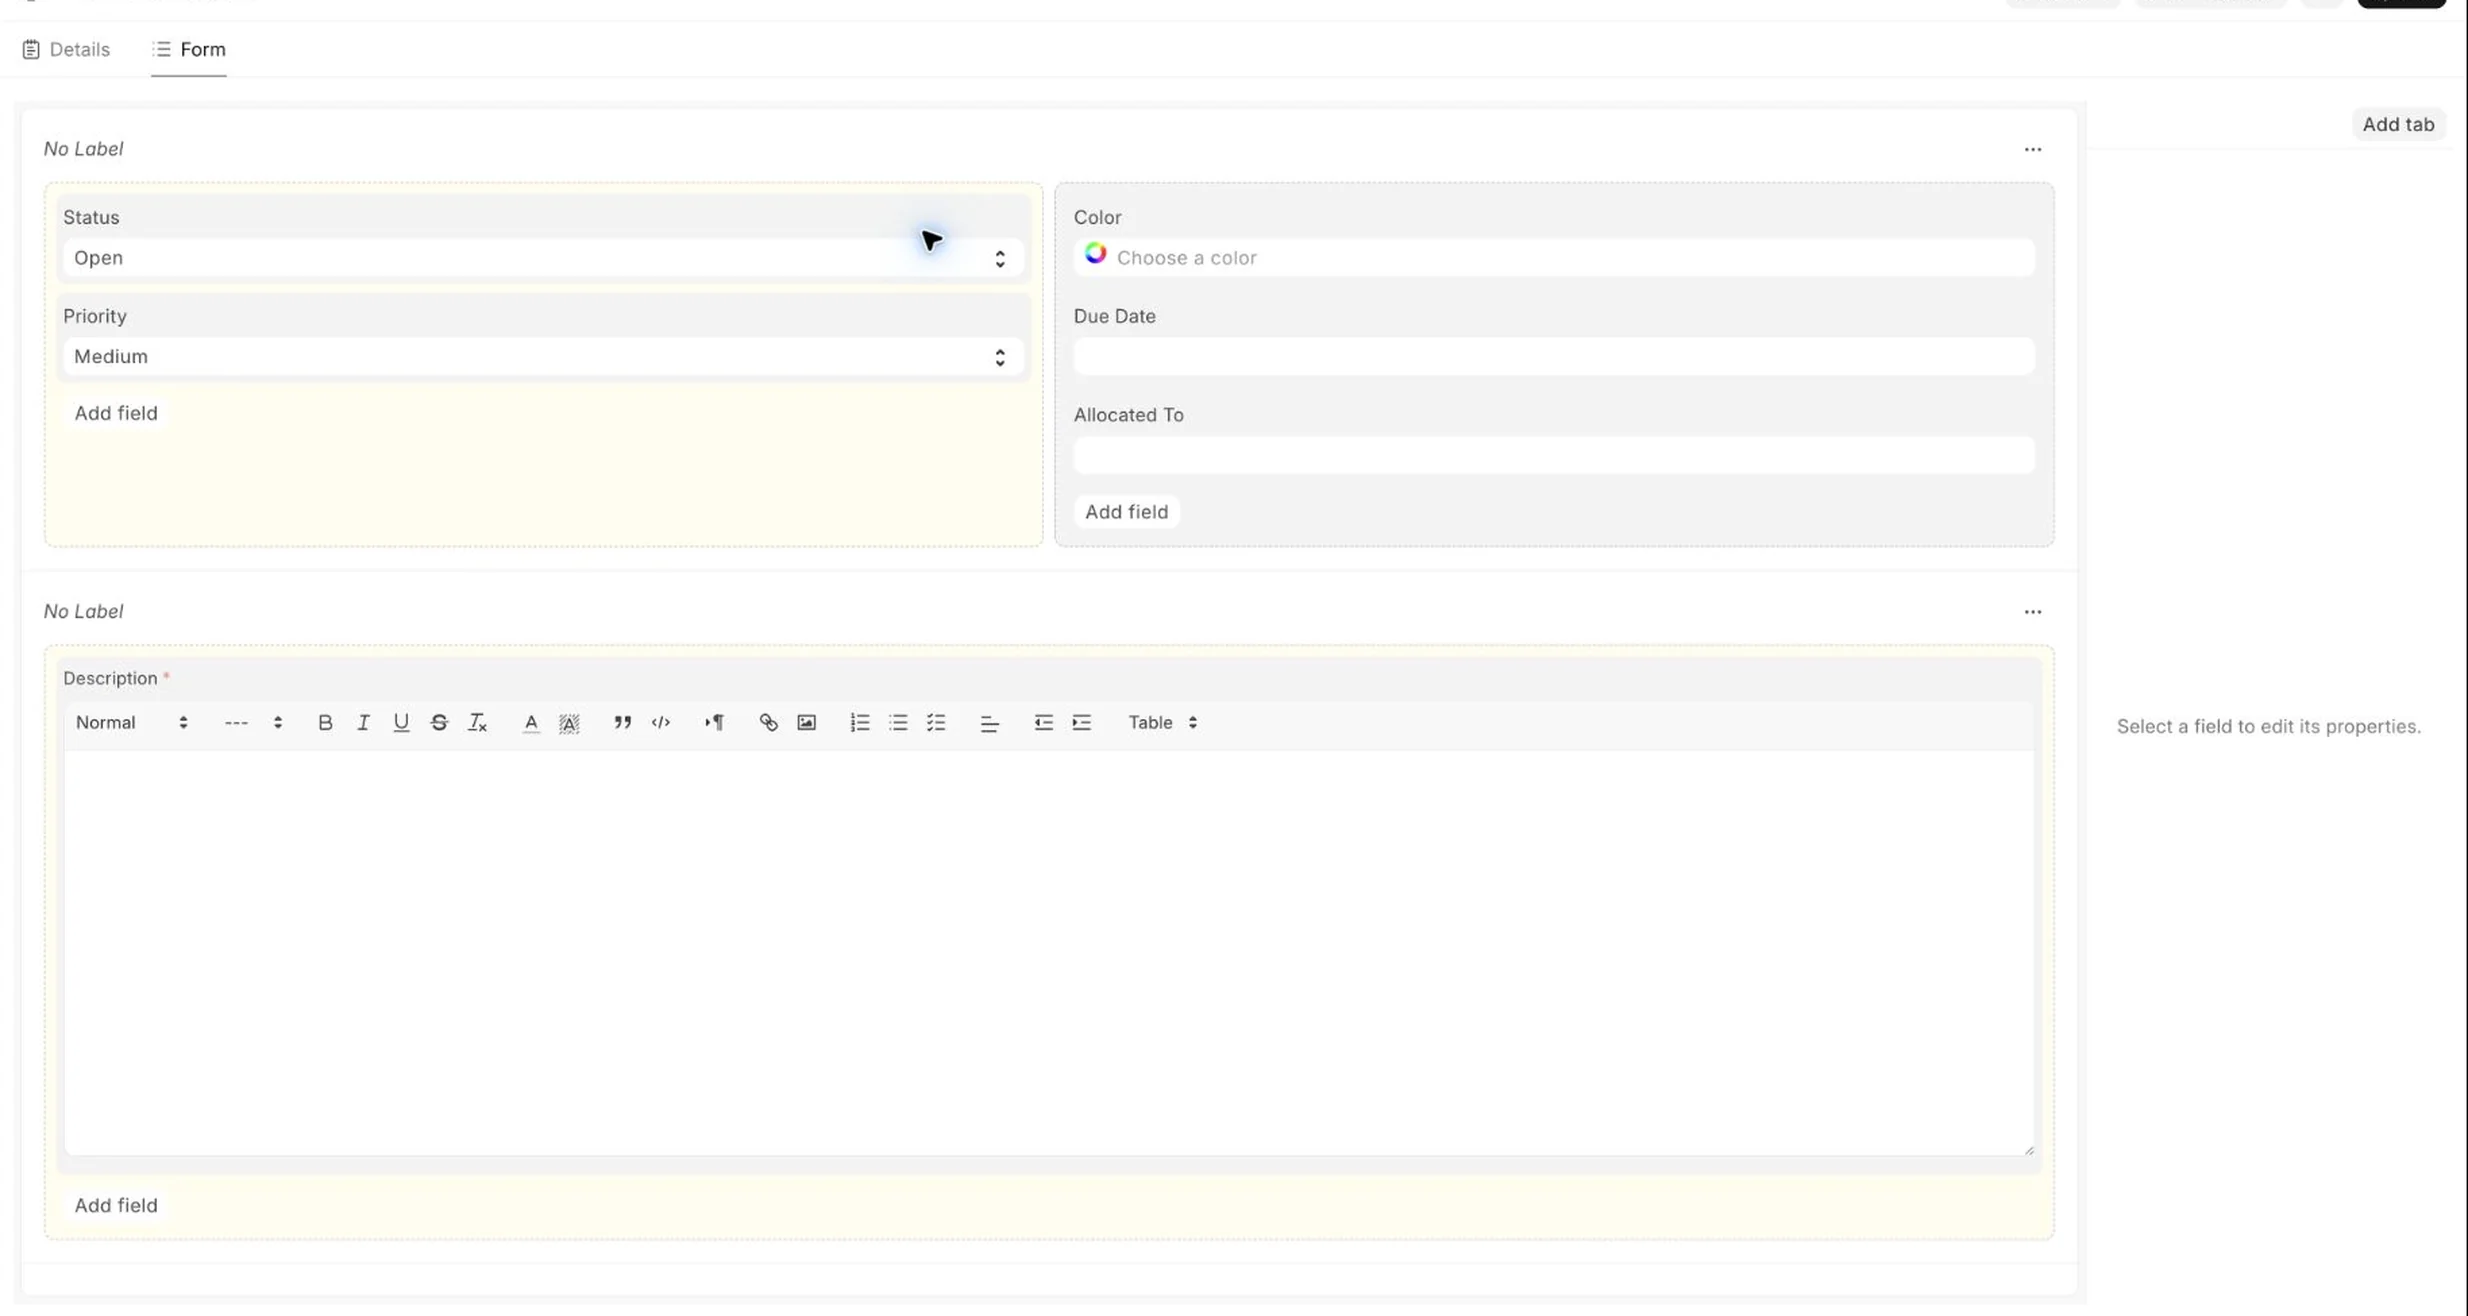
Task: Click the Choose a color field
Action: click(1554, 258)
